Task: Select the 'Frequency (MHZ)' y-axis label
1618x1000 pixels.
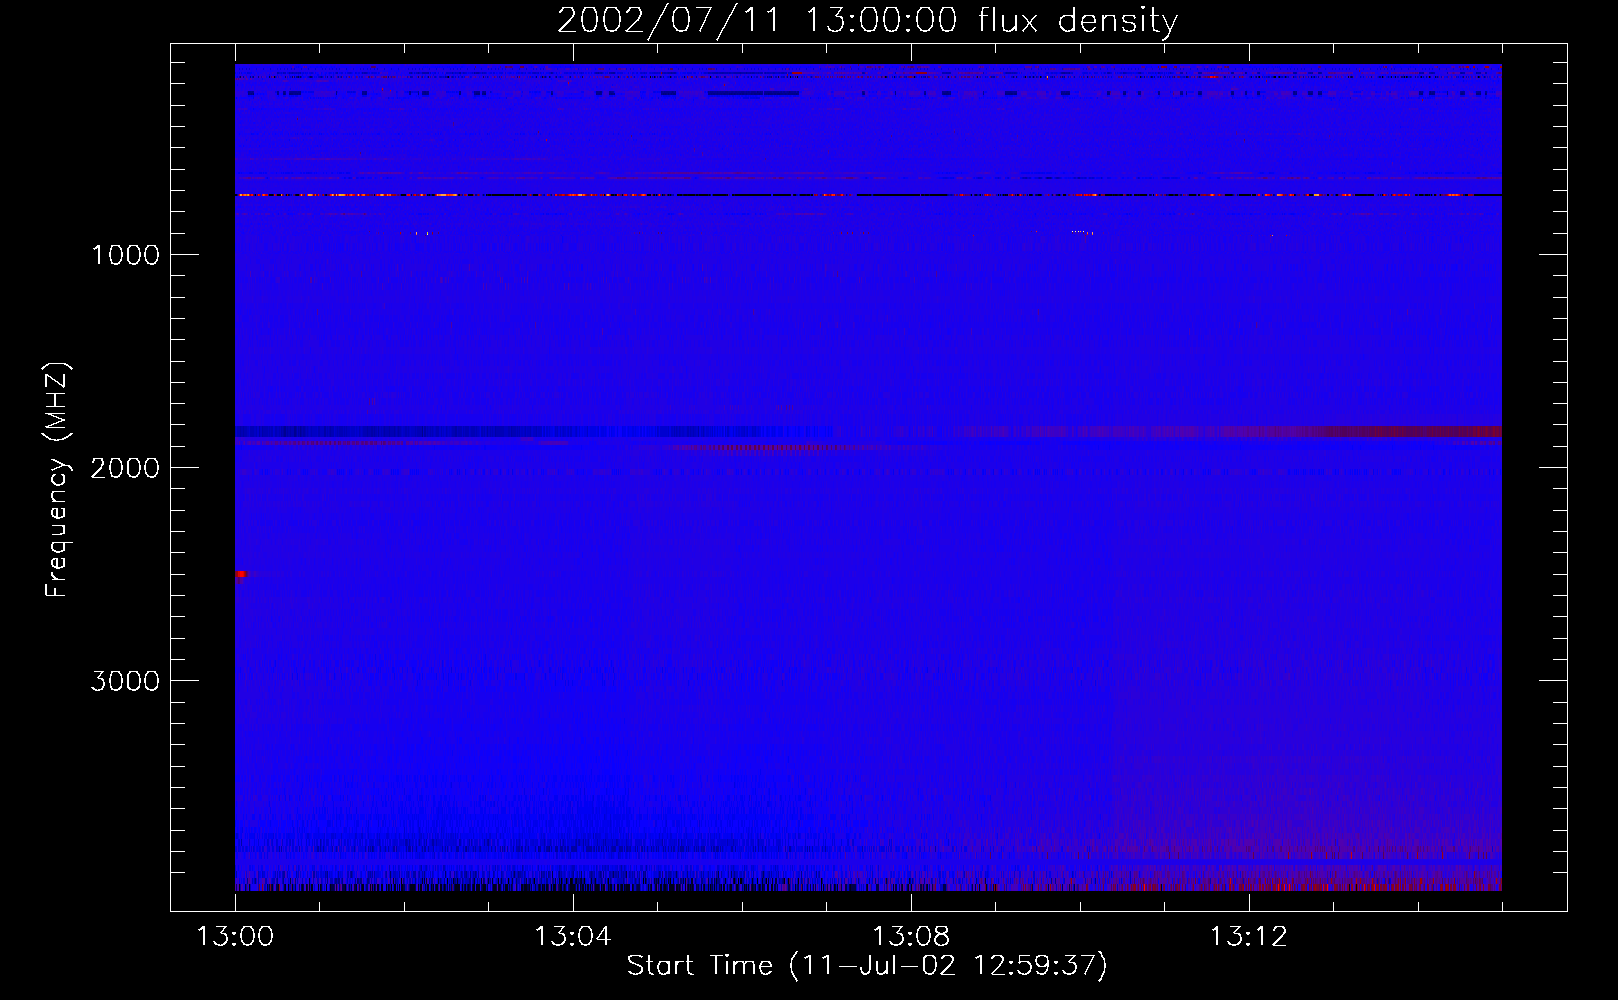Action: (x=58, y=479)
